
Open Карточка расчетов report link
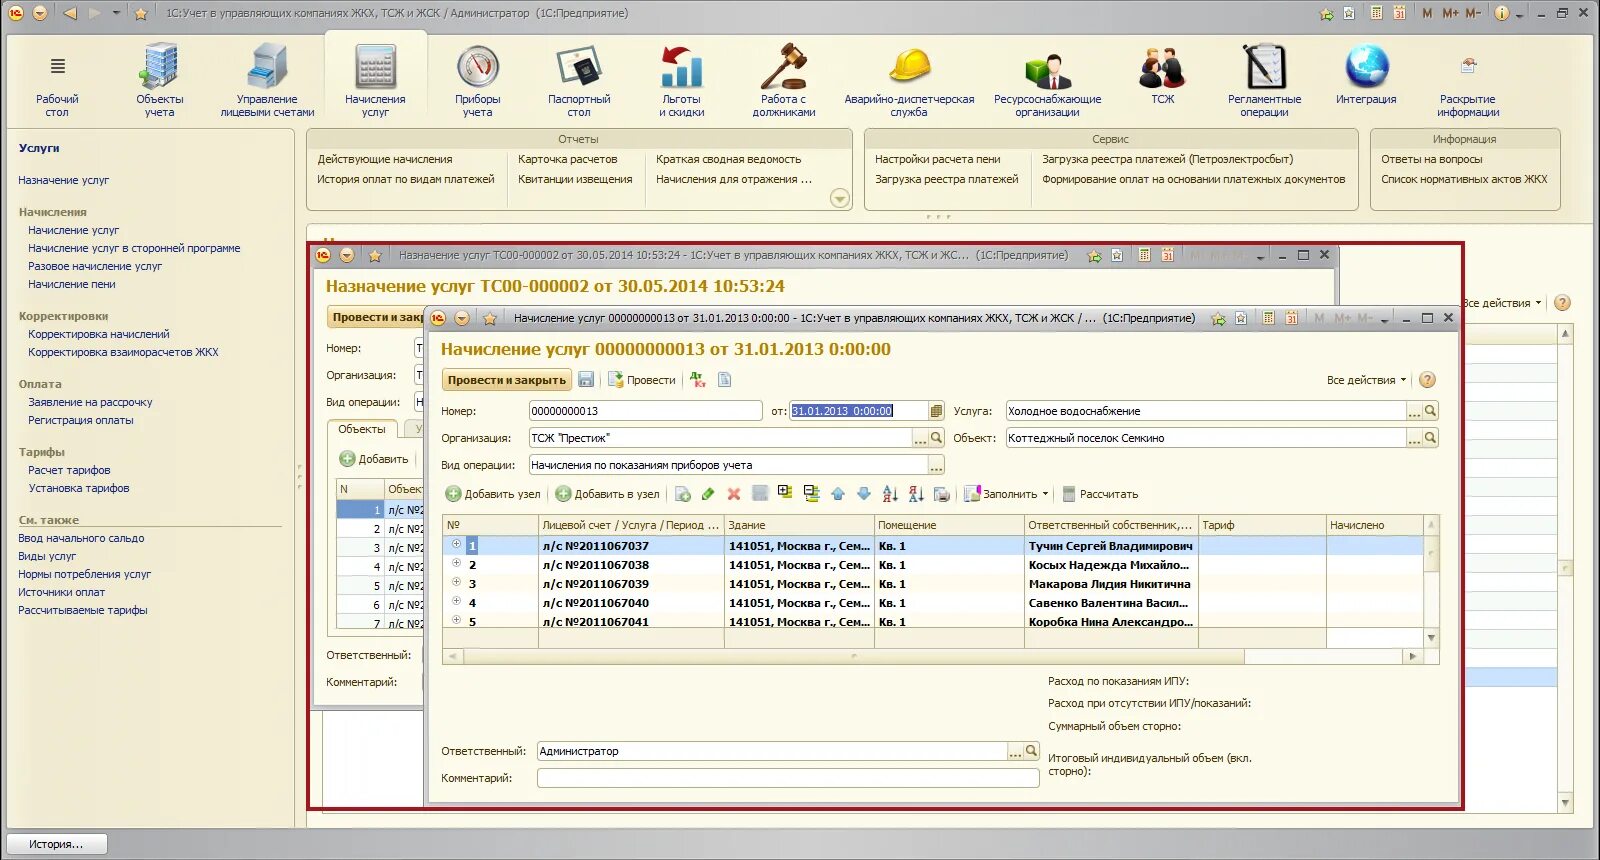pos(567,159)
